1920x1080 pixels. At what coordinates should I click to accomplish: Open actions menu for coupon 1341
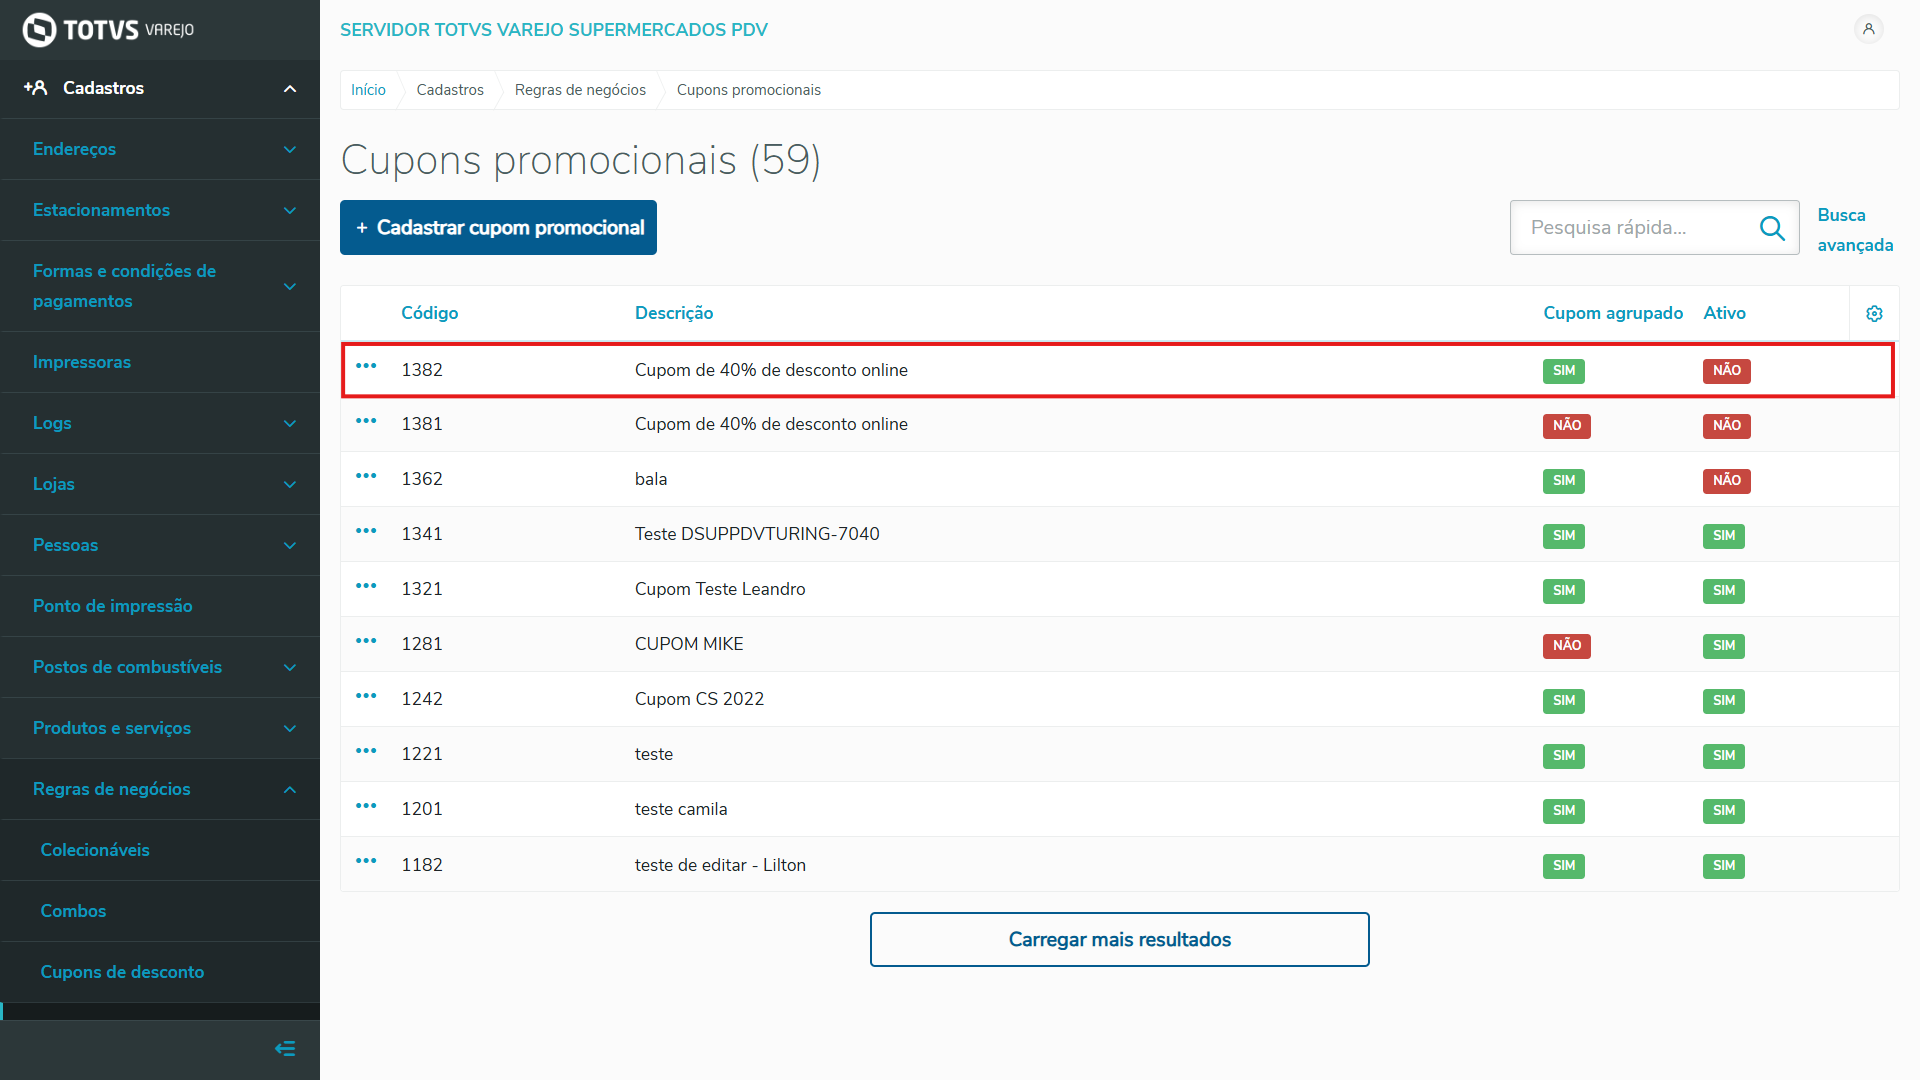click(x=366, y=531)
